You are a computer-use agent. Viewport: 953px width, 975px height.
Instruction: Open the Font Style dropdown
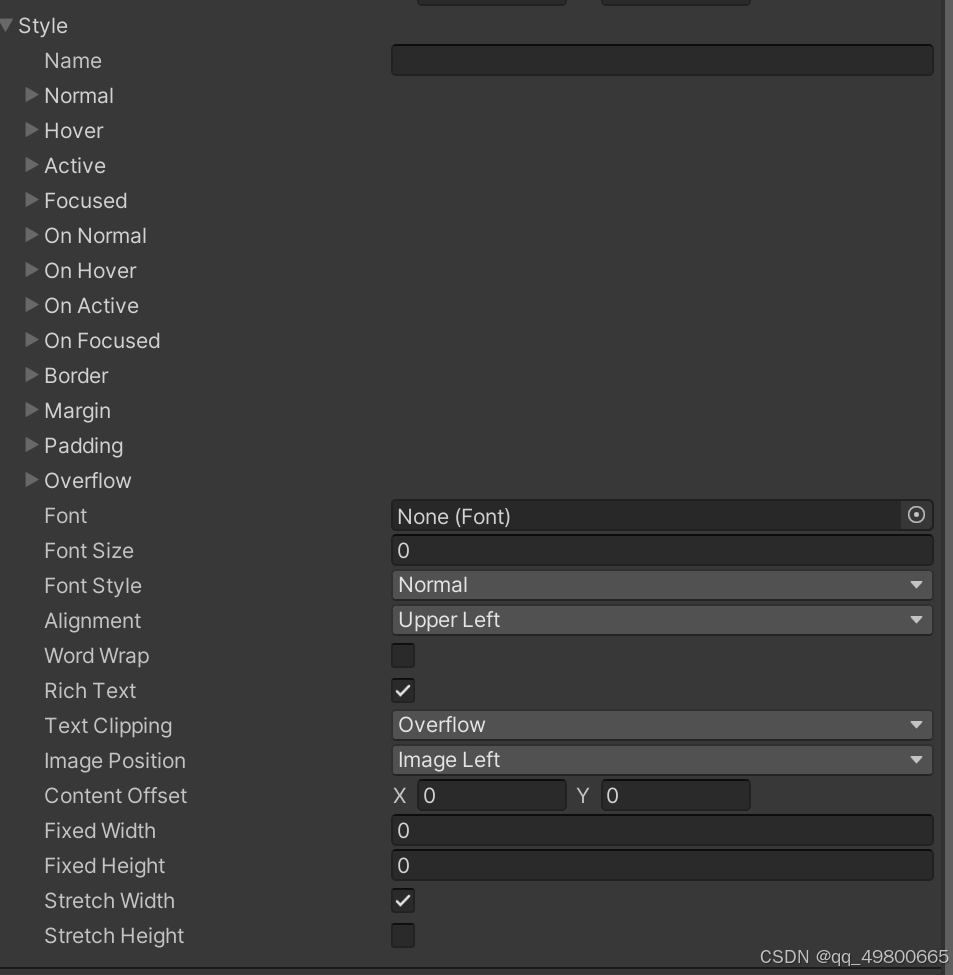pyautogui.click(x=662, y=585)
